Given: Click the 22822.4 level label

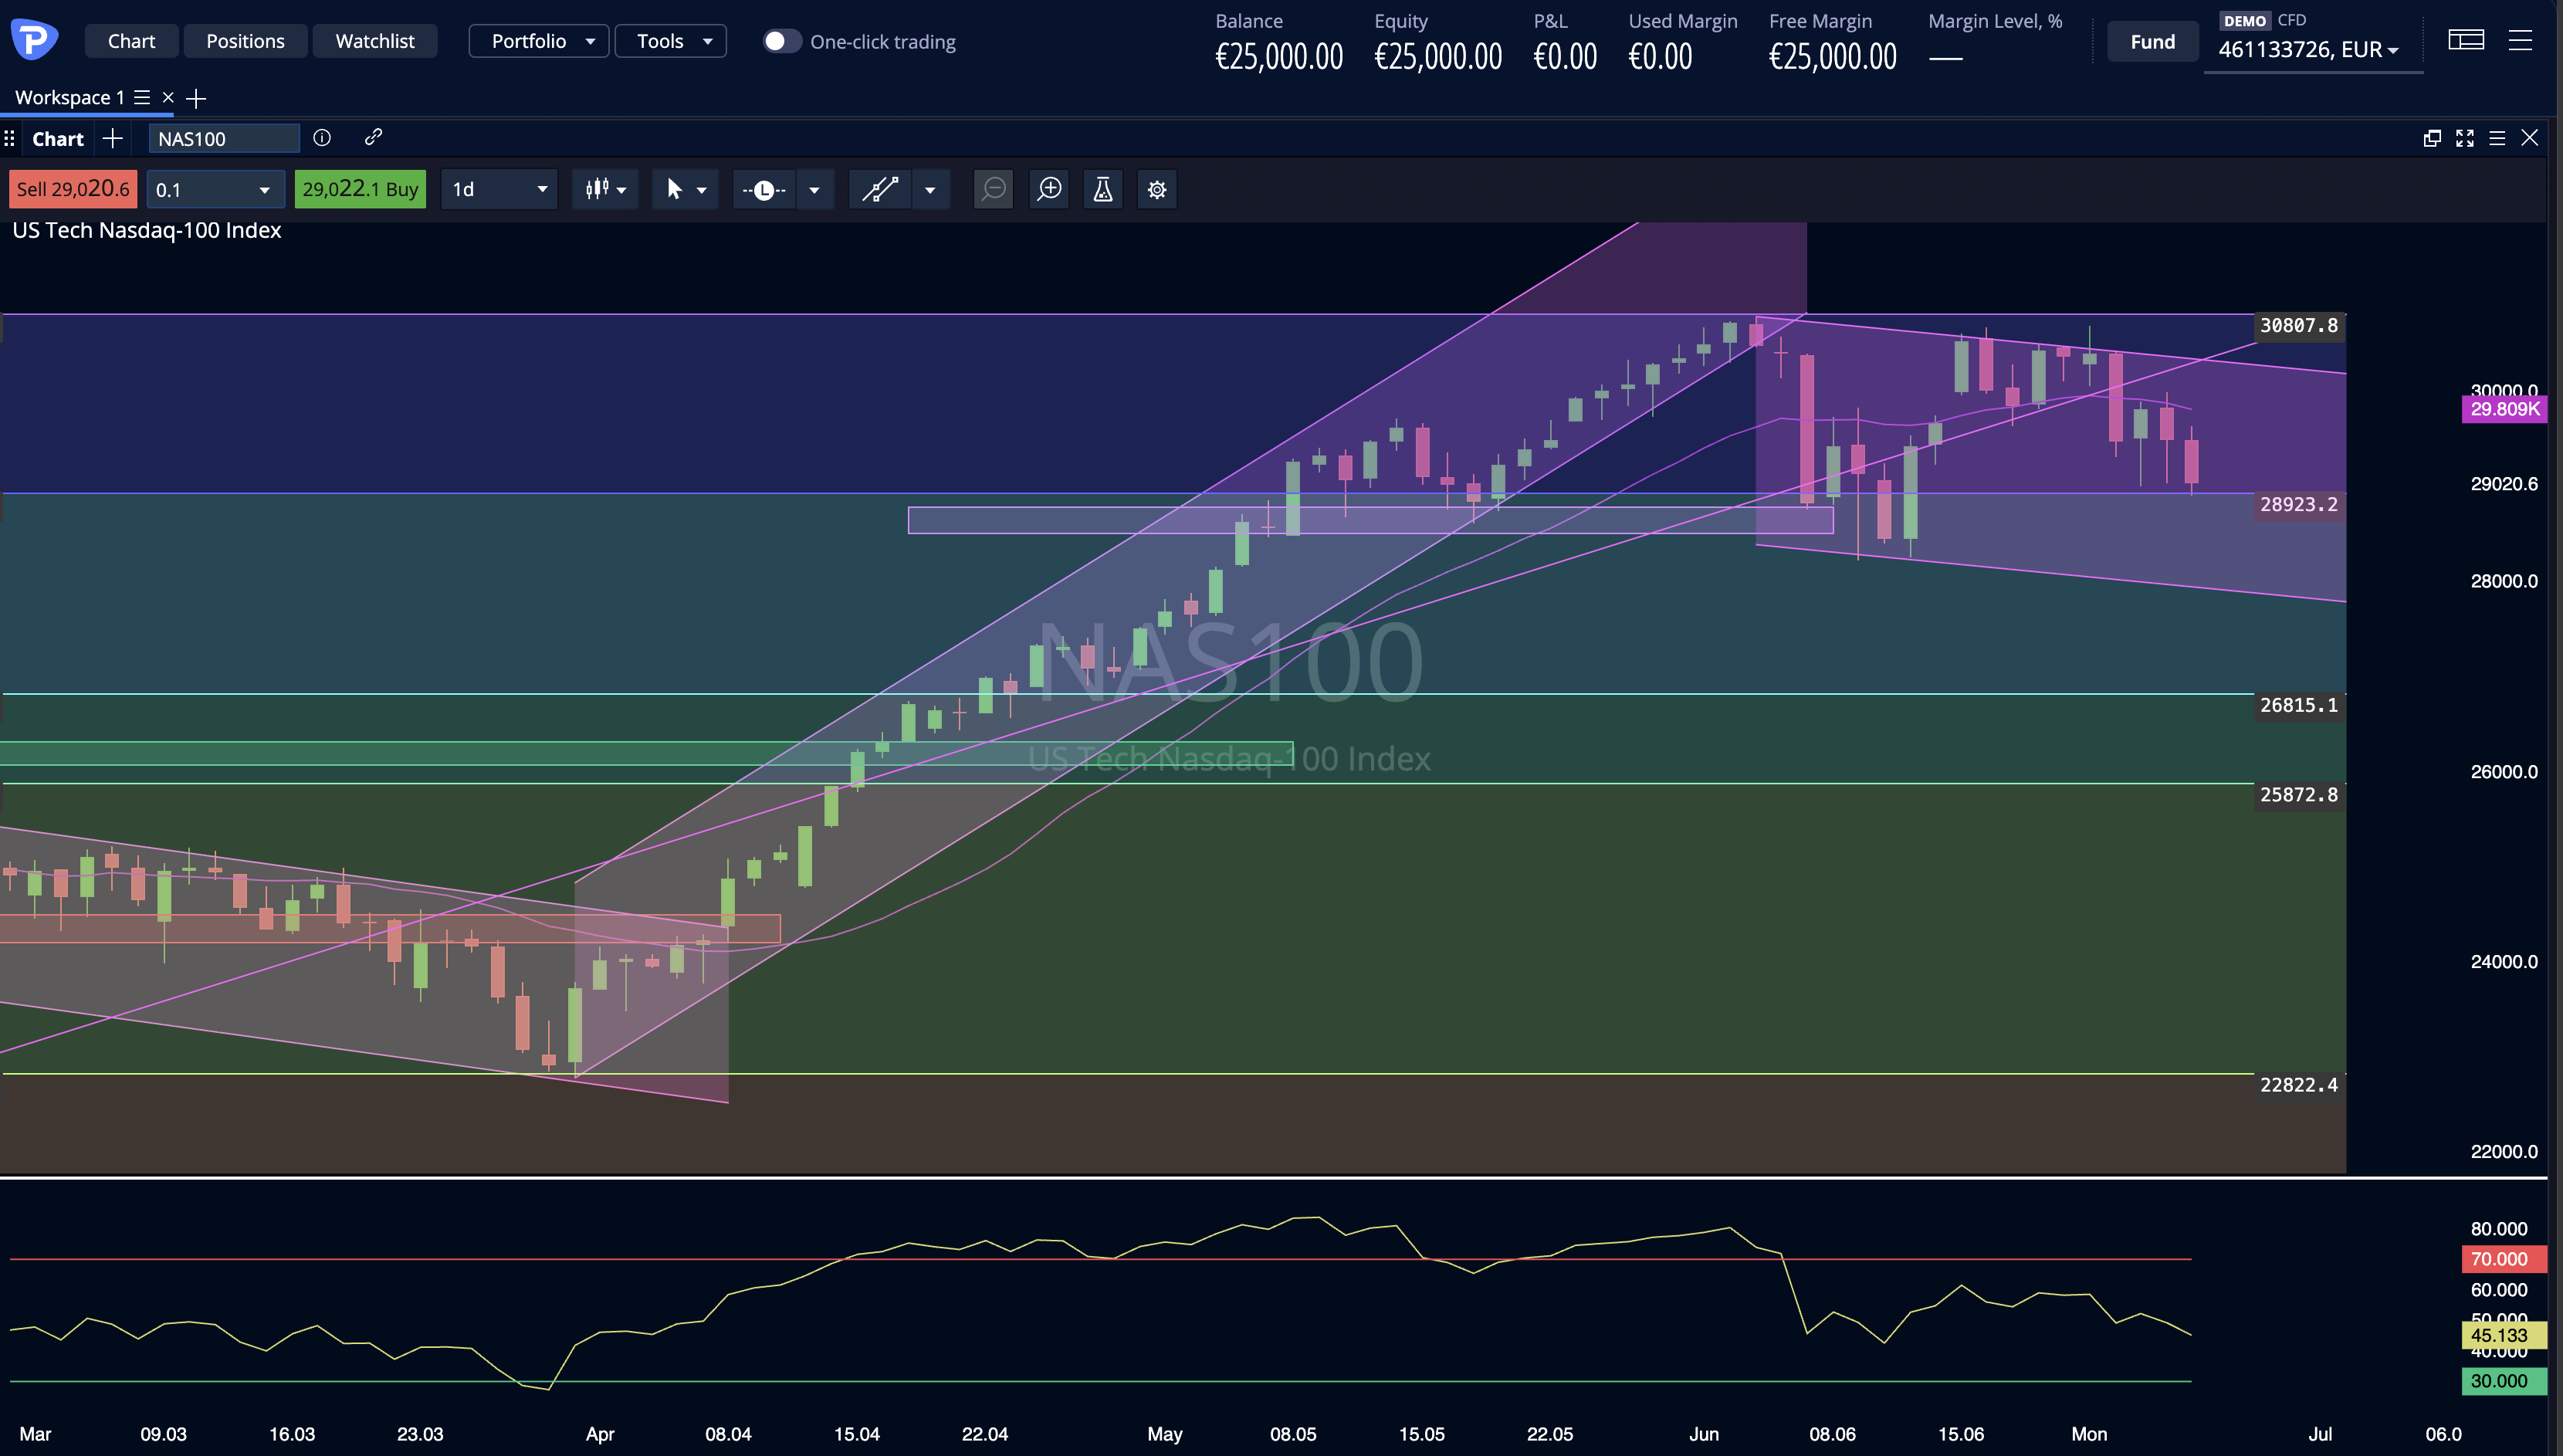Looking at the screenshot, I should point(2299,1084).
